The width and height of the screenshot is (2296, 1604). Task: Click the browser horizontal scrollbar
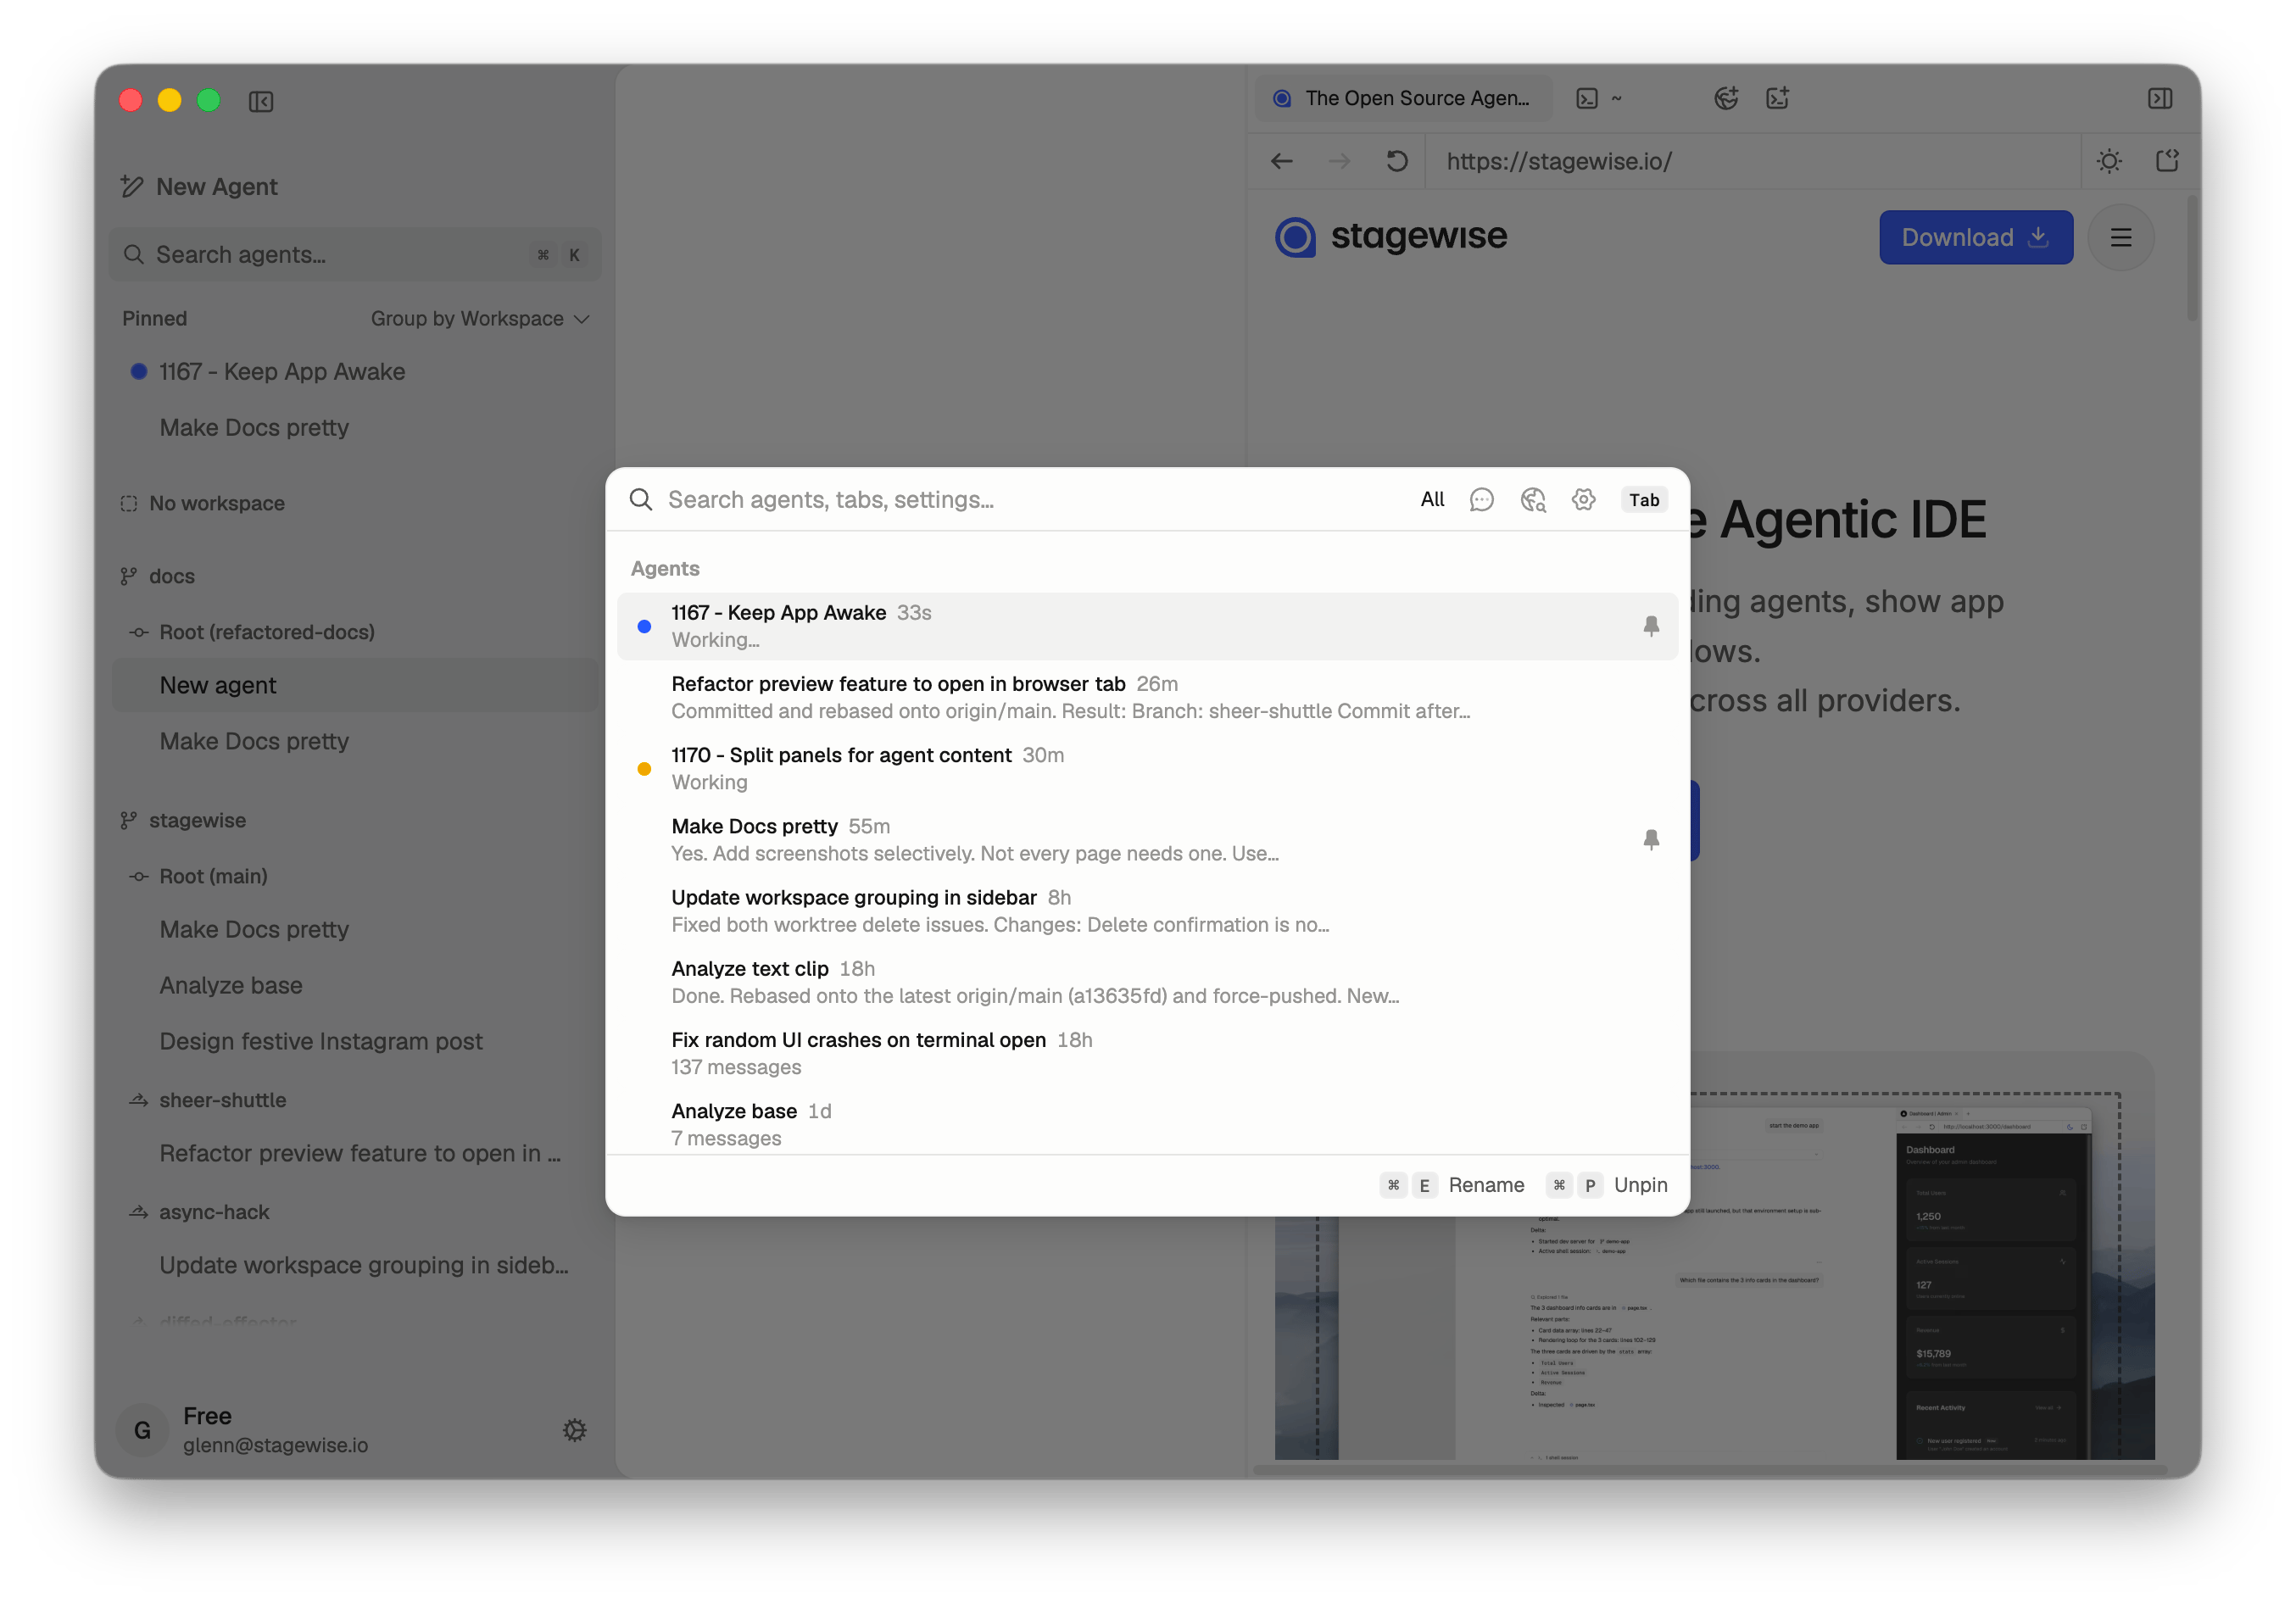pos(1709,1470)
